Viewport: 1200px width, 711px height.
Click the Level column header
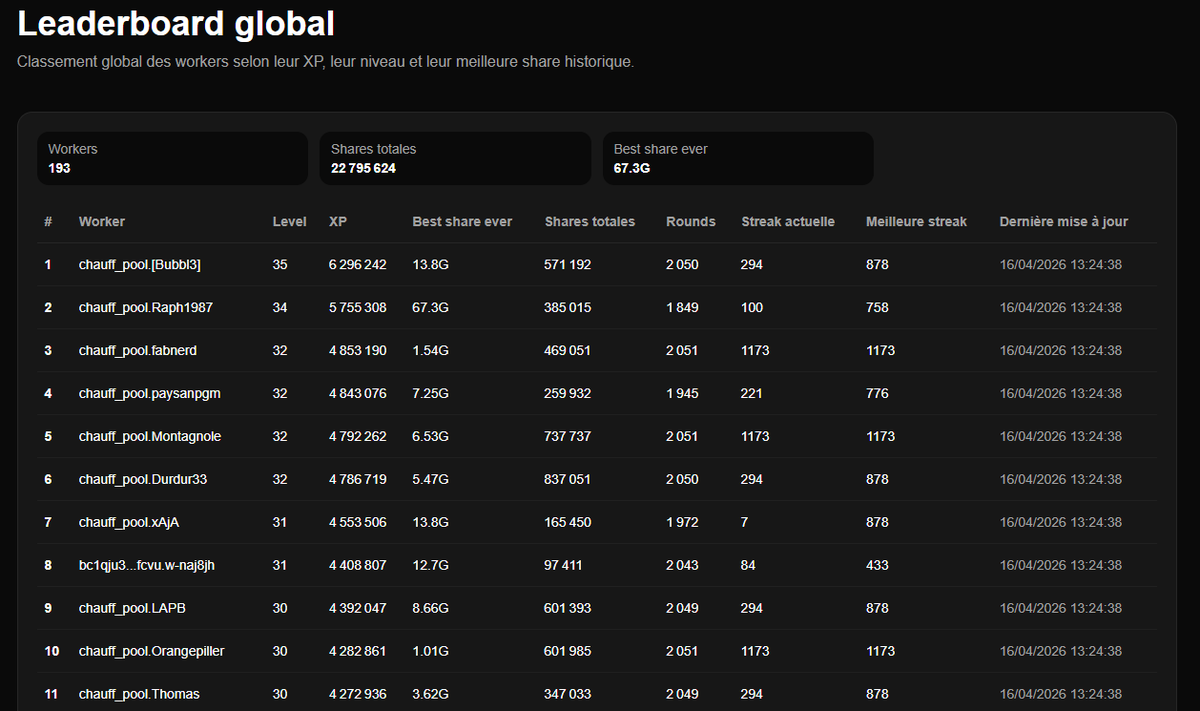point(289,222)
